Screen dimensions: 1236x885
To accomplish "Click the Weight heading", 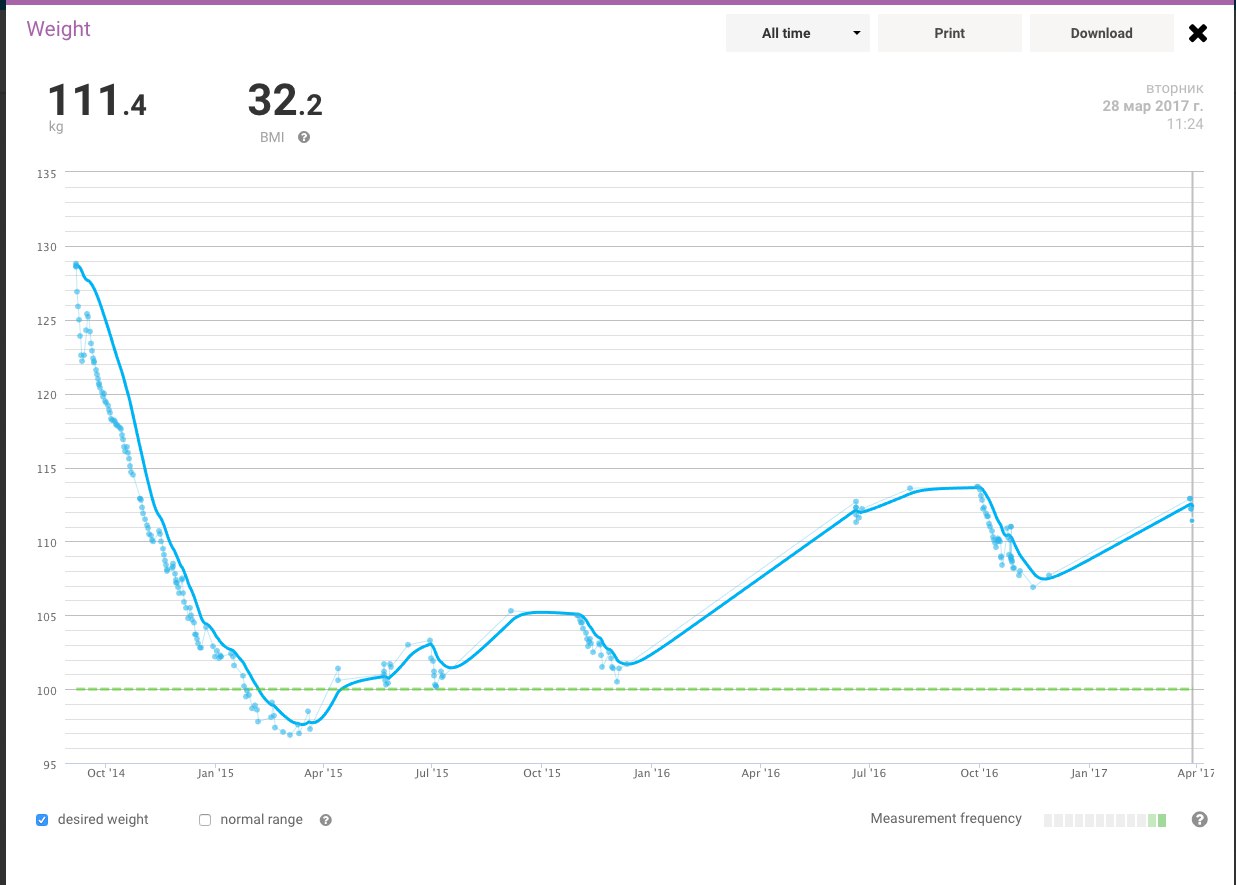I will click(58, 29).
